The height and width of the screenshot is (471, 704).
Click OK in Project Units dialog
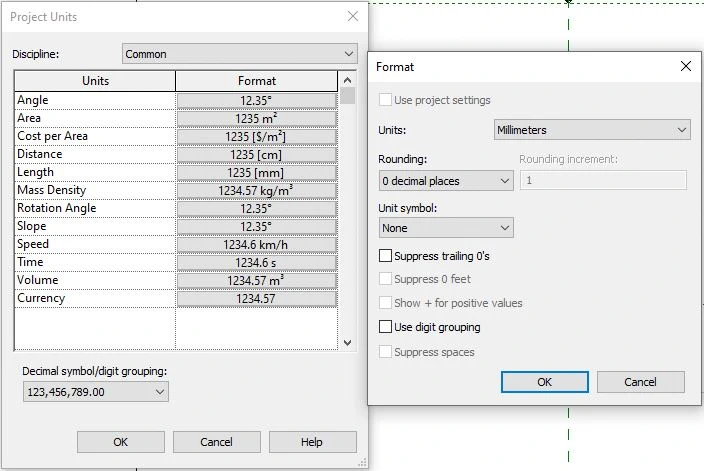pyautogui.click(x=120, y=442)
